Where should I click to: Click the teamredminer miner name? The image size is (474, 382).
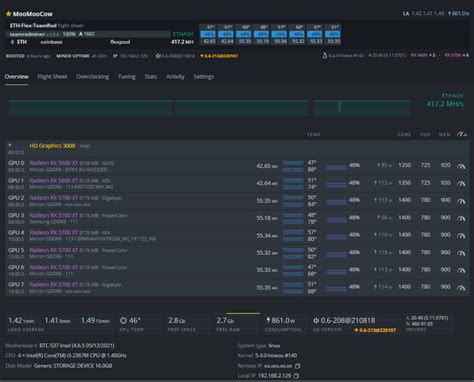pyautogui.click(x=27, y=34)
